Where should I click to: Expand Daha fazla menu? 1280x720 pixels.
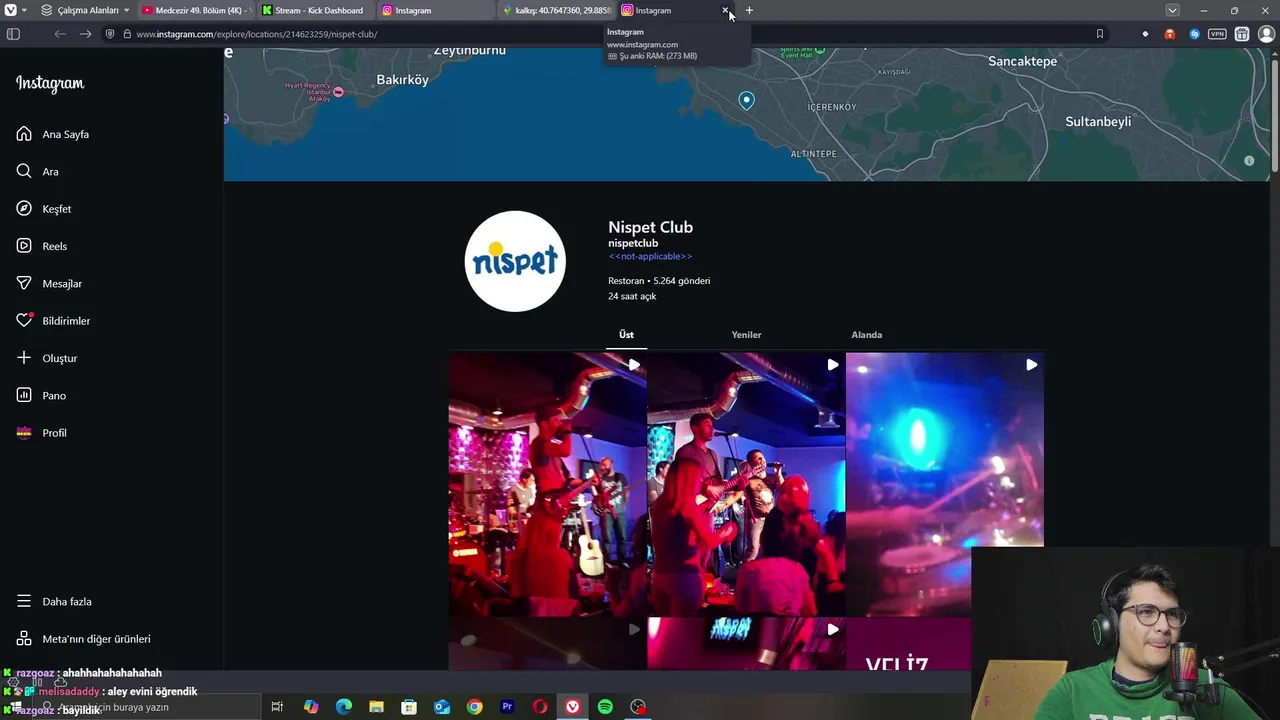tap(54, 602)
